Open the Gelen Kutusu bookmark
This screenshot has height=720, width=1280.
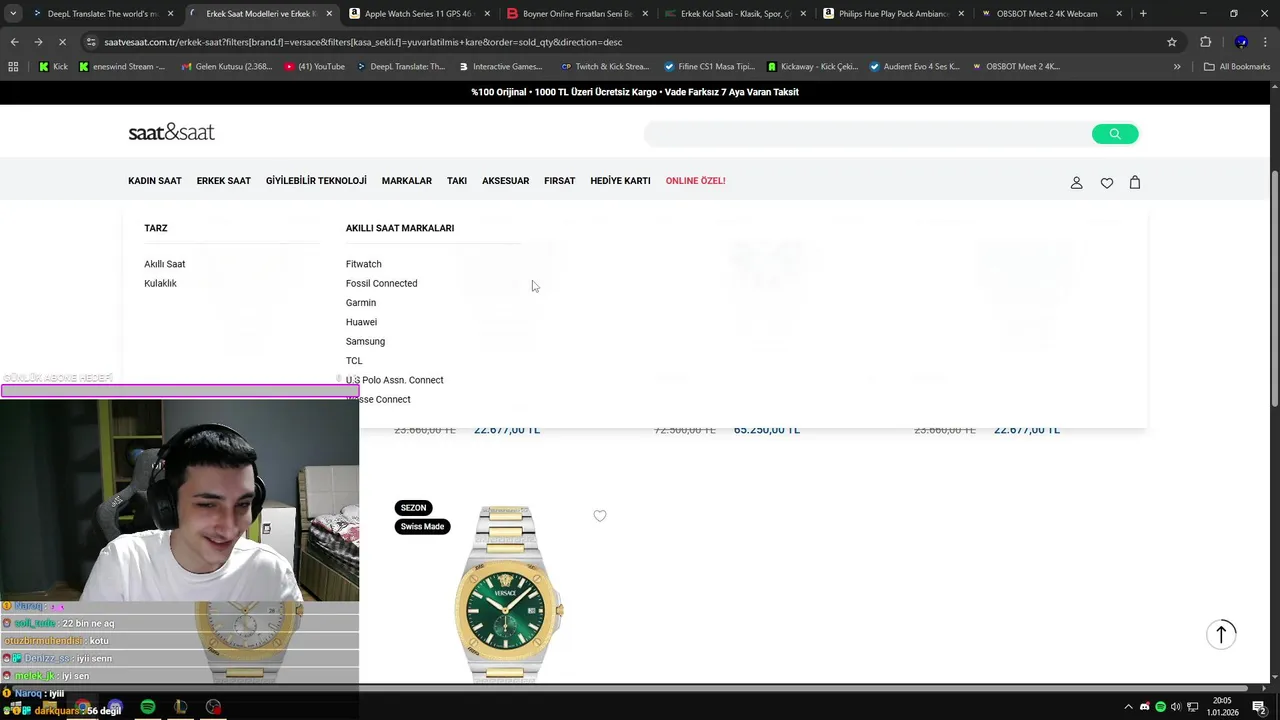pyautogui.click(x=226, y=67)
